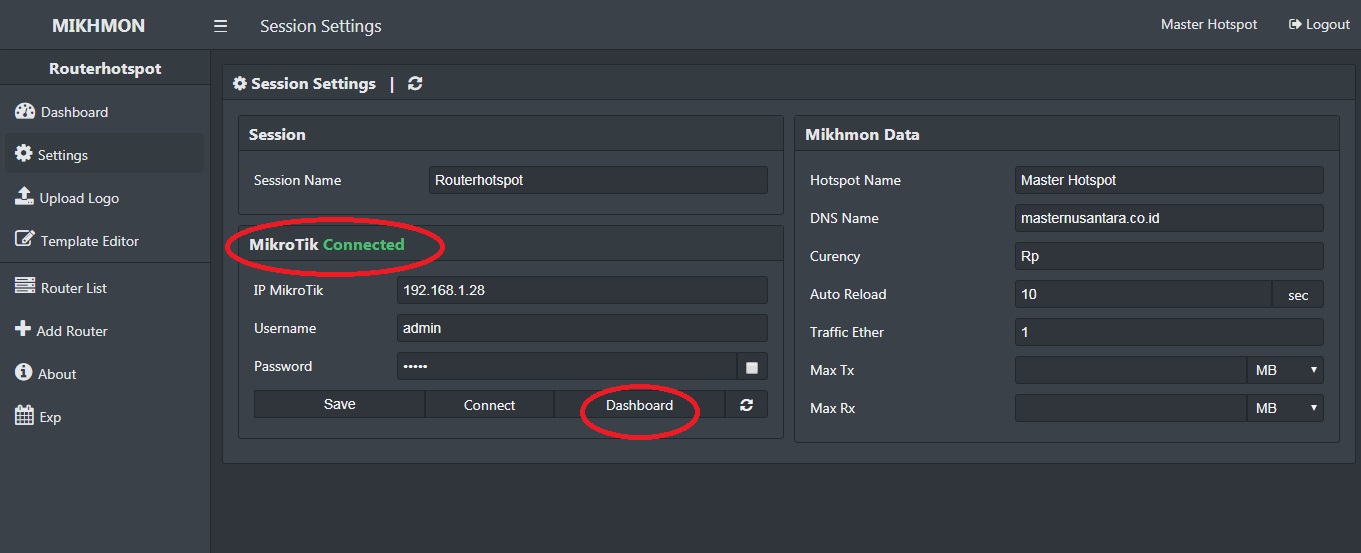Open Upload Logo in the sidebar

pos(104,198)
